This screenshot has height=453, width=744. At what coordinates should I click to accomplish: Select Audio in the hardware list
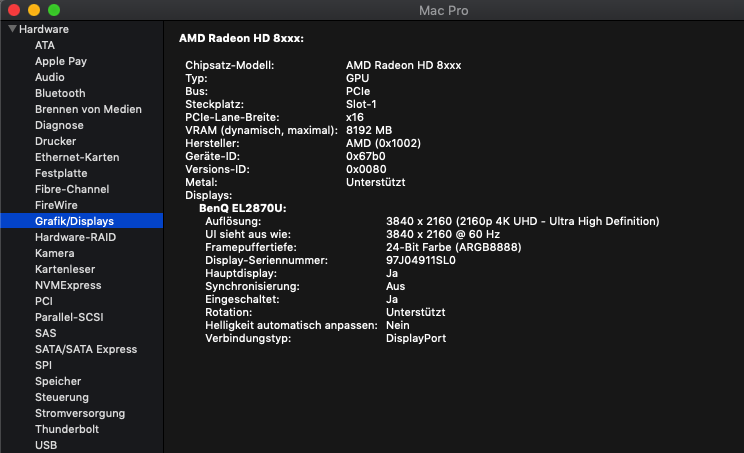click(x=50, y=77)
